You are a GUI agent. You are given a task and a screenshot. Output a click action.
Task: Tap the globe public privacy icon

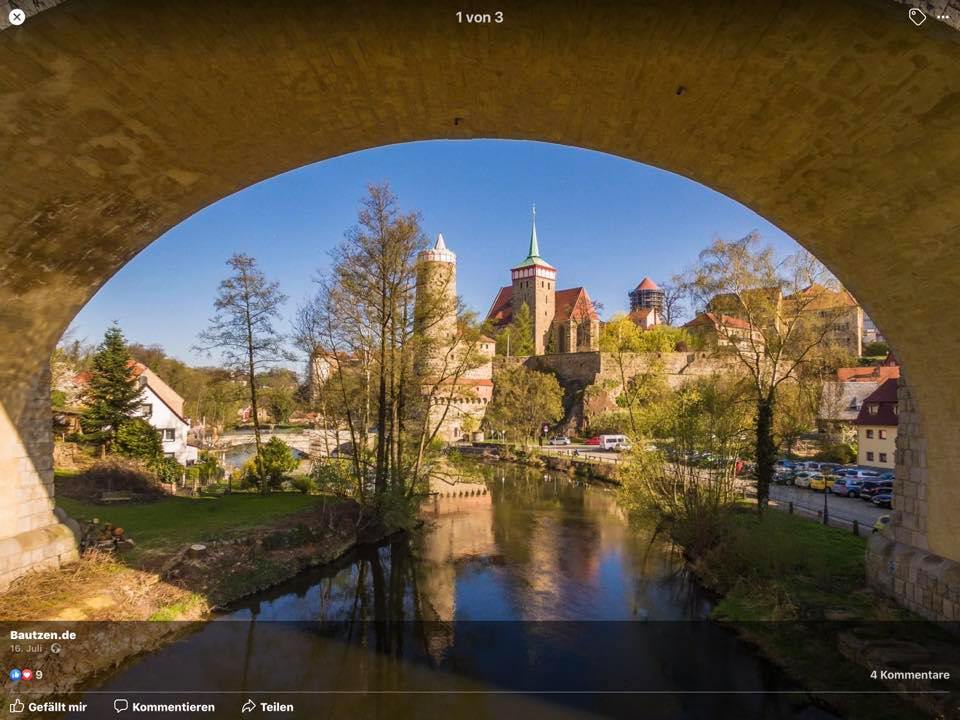tap(56, 648)
